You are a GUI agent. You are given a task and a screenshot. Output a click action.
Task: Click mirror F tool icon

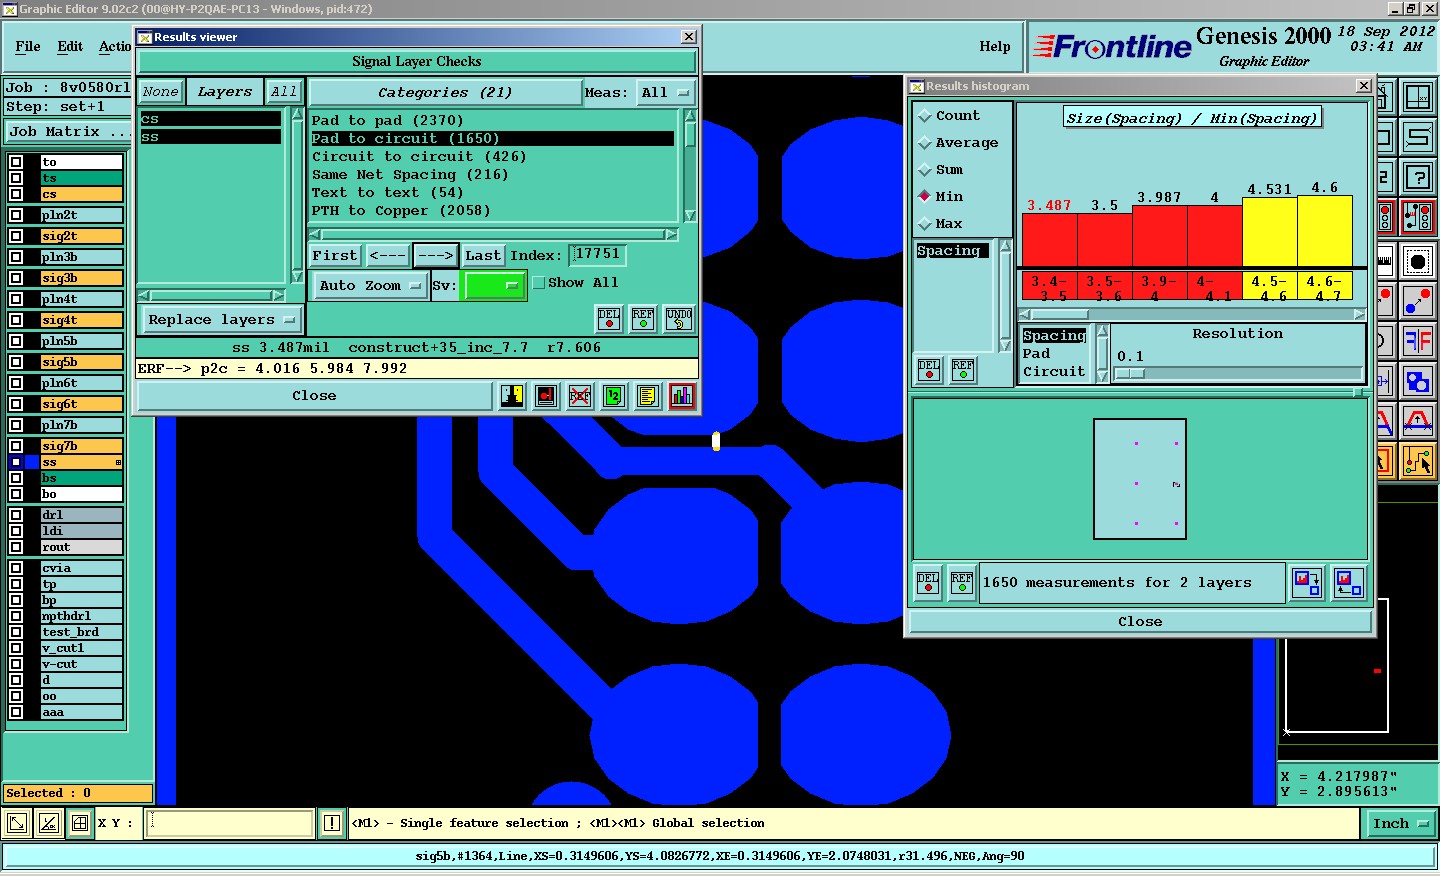point(1418,341)
